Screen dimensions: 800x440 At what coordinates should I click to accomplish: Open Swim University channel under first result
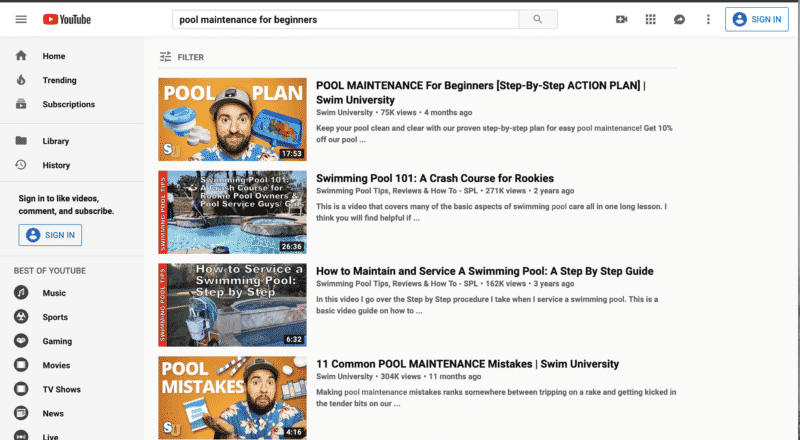(344, 112)
